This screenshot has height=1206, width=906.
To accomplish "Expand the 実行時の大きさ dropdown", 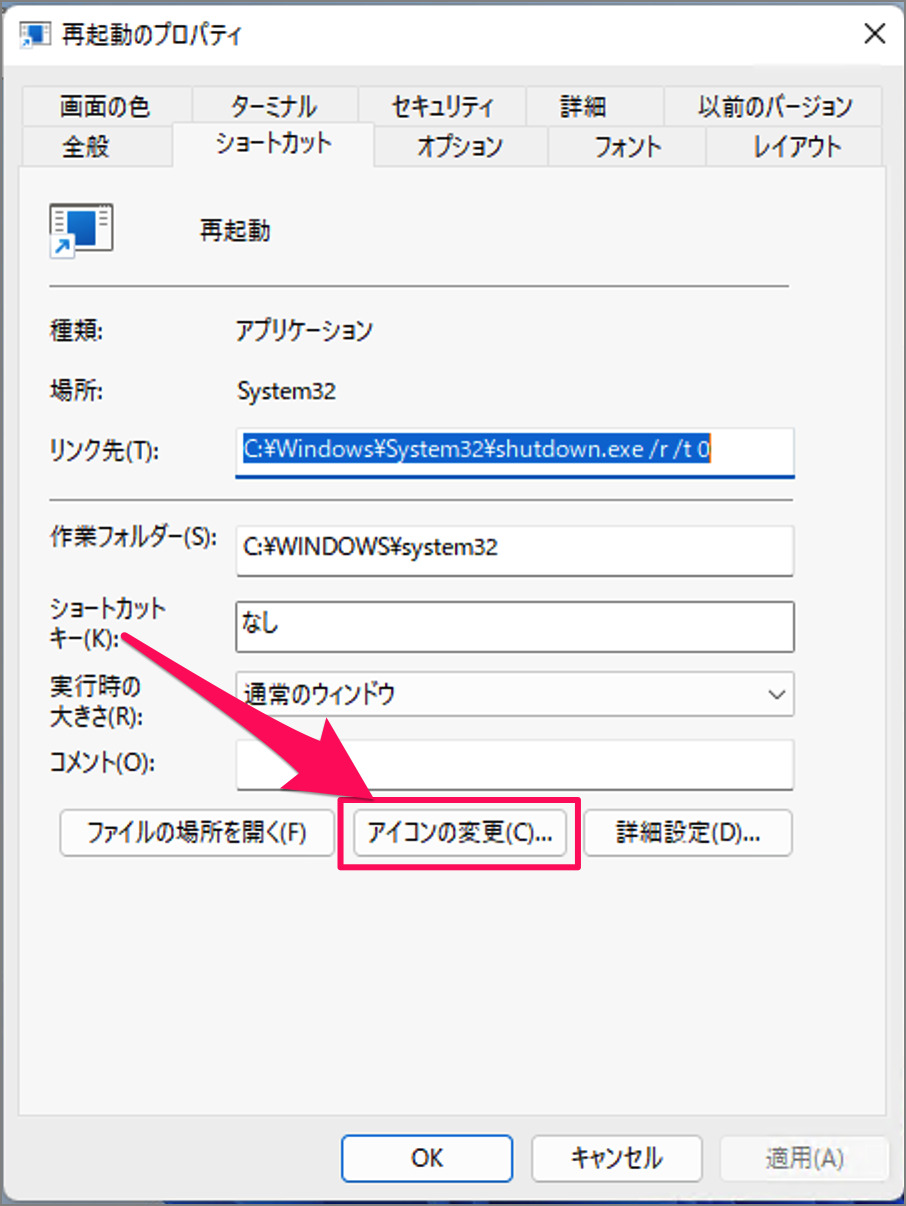I will [515, 694].
